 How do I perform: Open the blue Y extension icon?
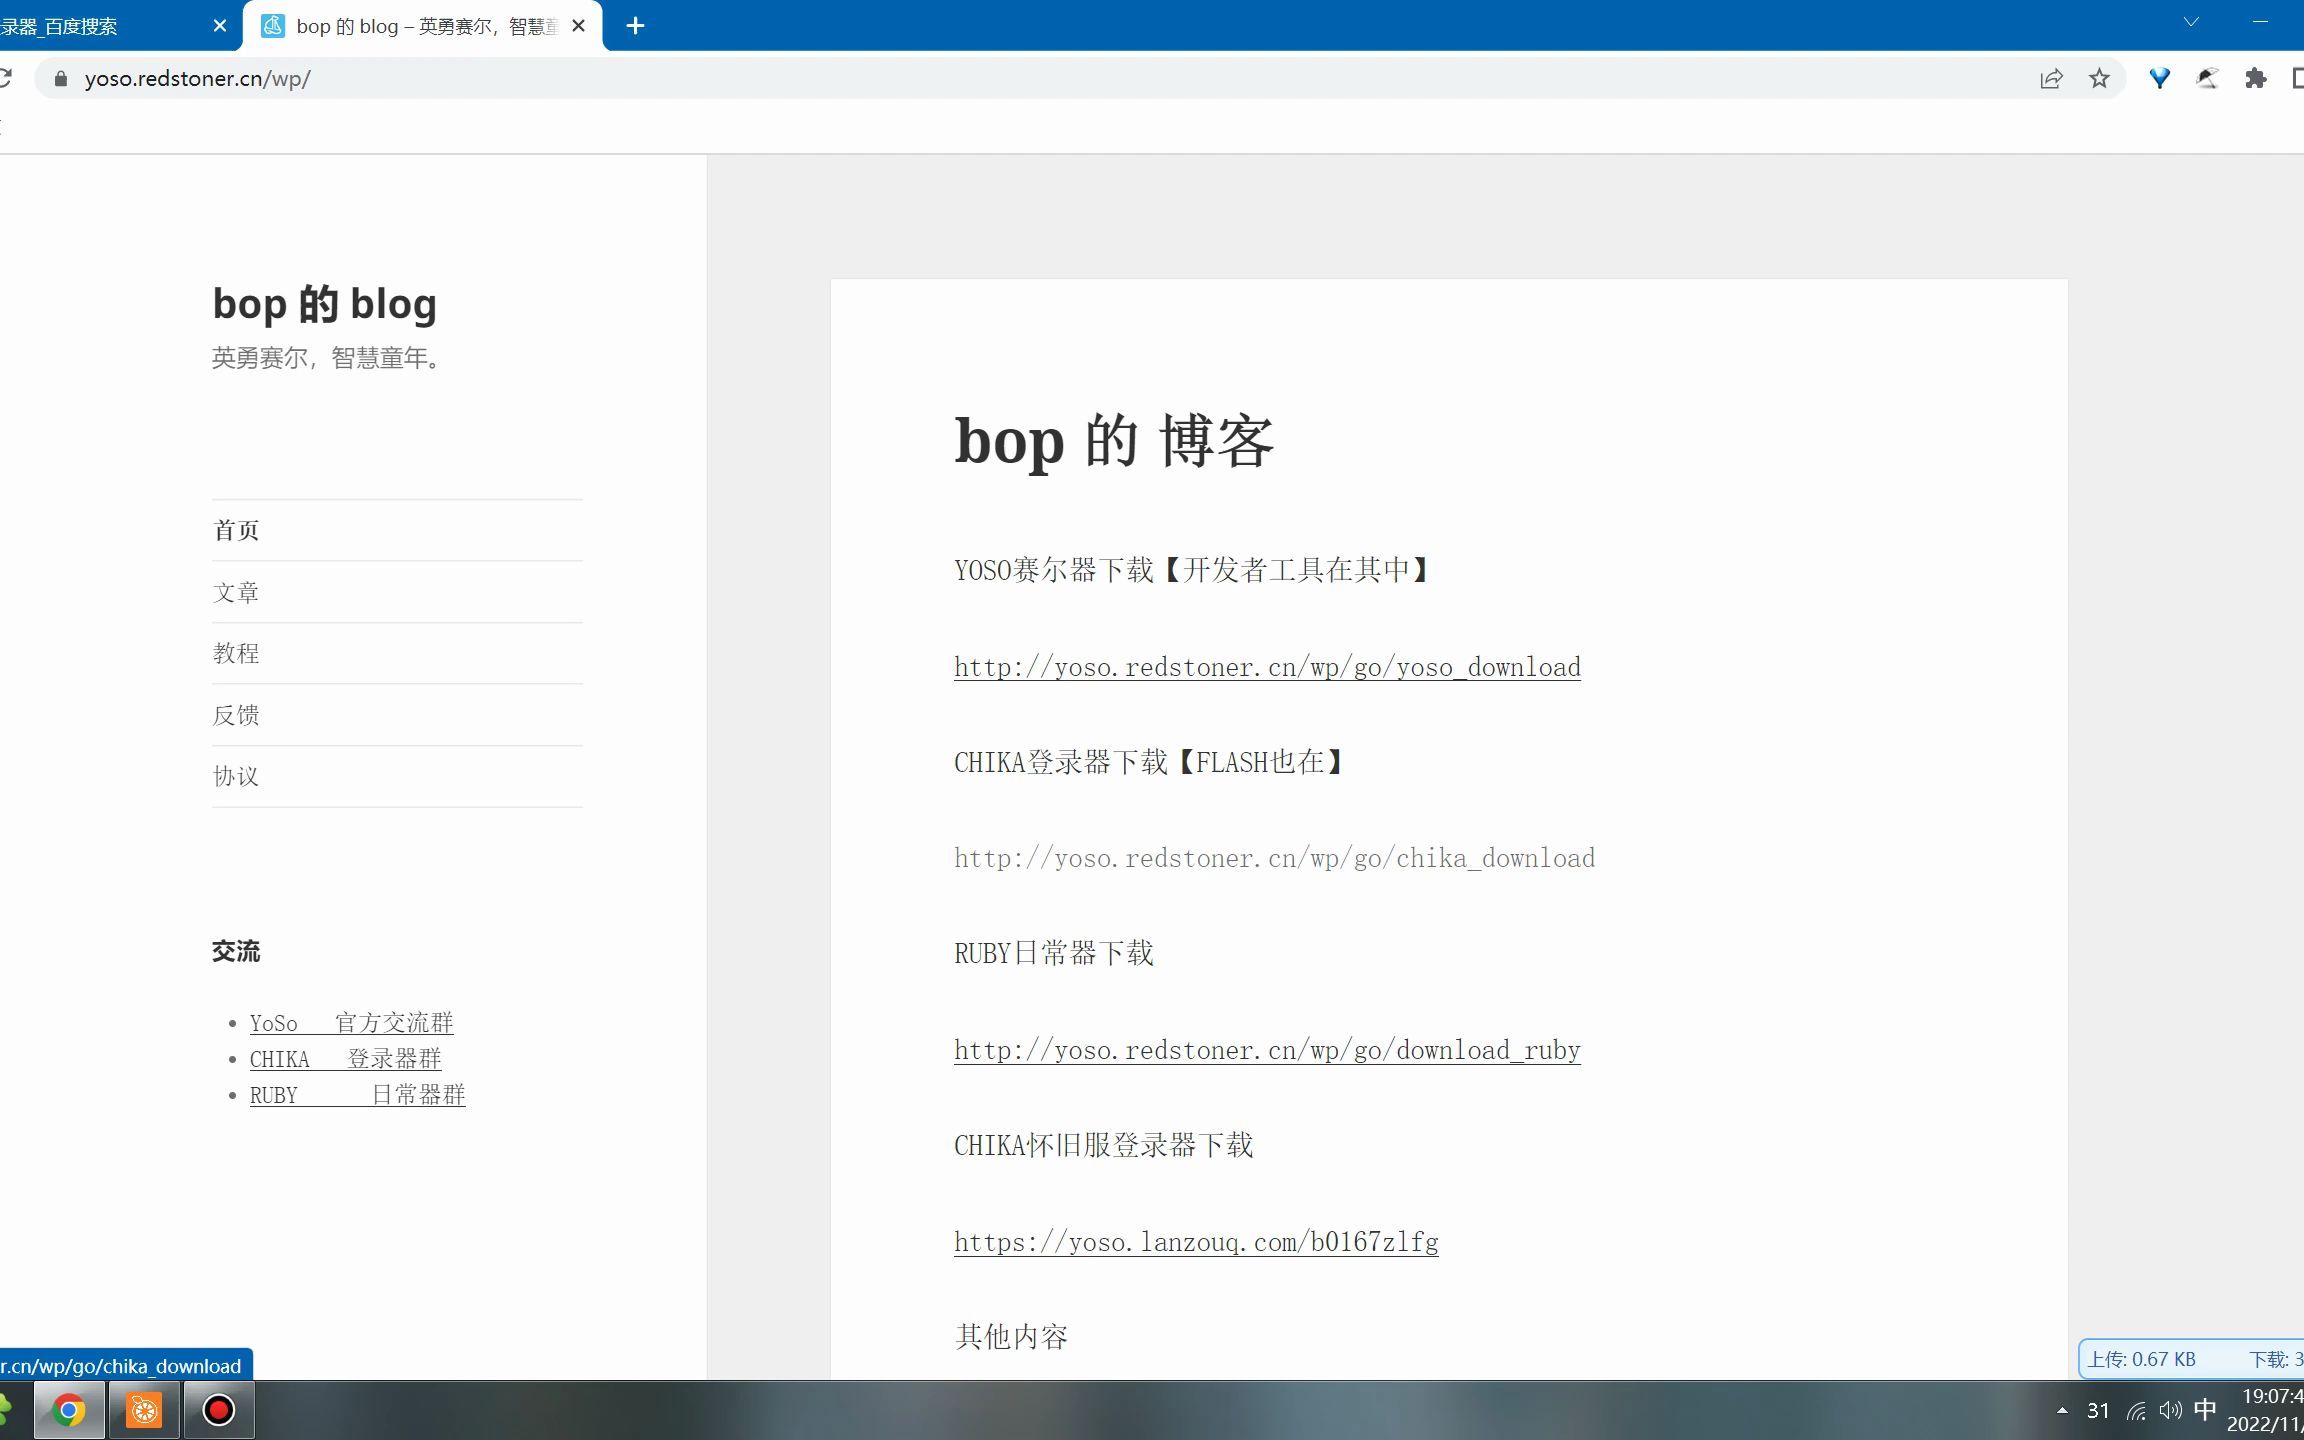click(2160, 78)
